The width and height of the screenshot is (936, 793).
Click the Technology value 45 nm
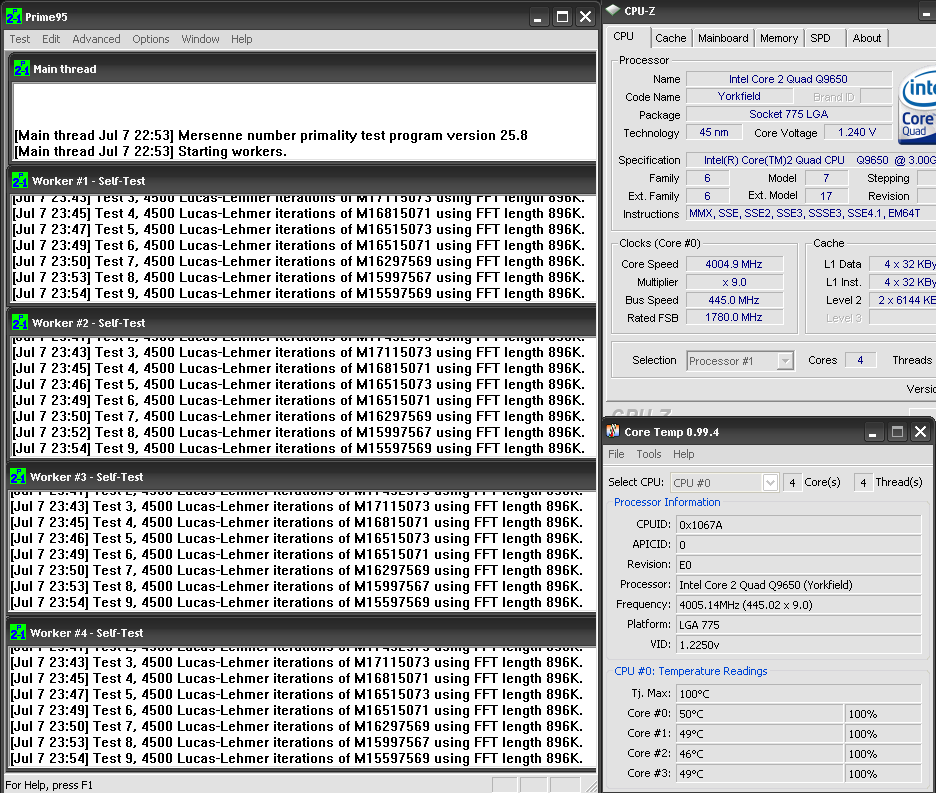(714, 132)
